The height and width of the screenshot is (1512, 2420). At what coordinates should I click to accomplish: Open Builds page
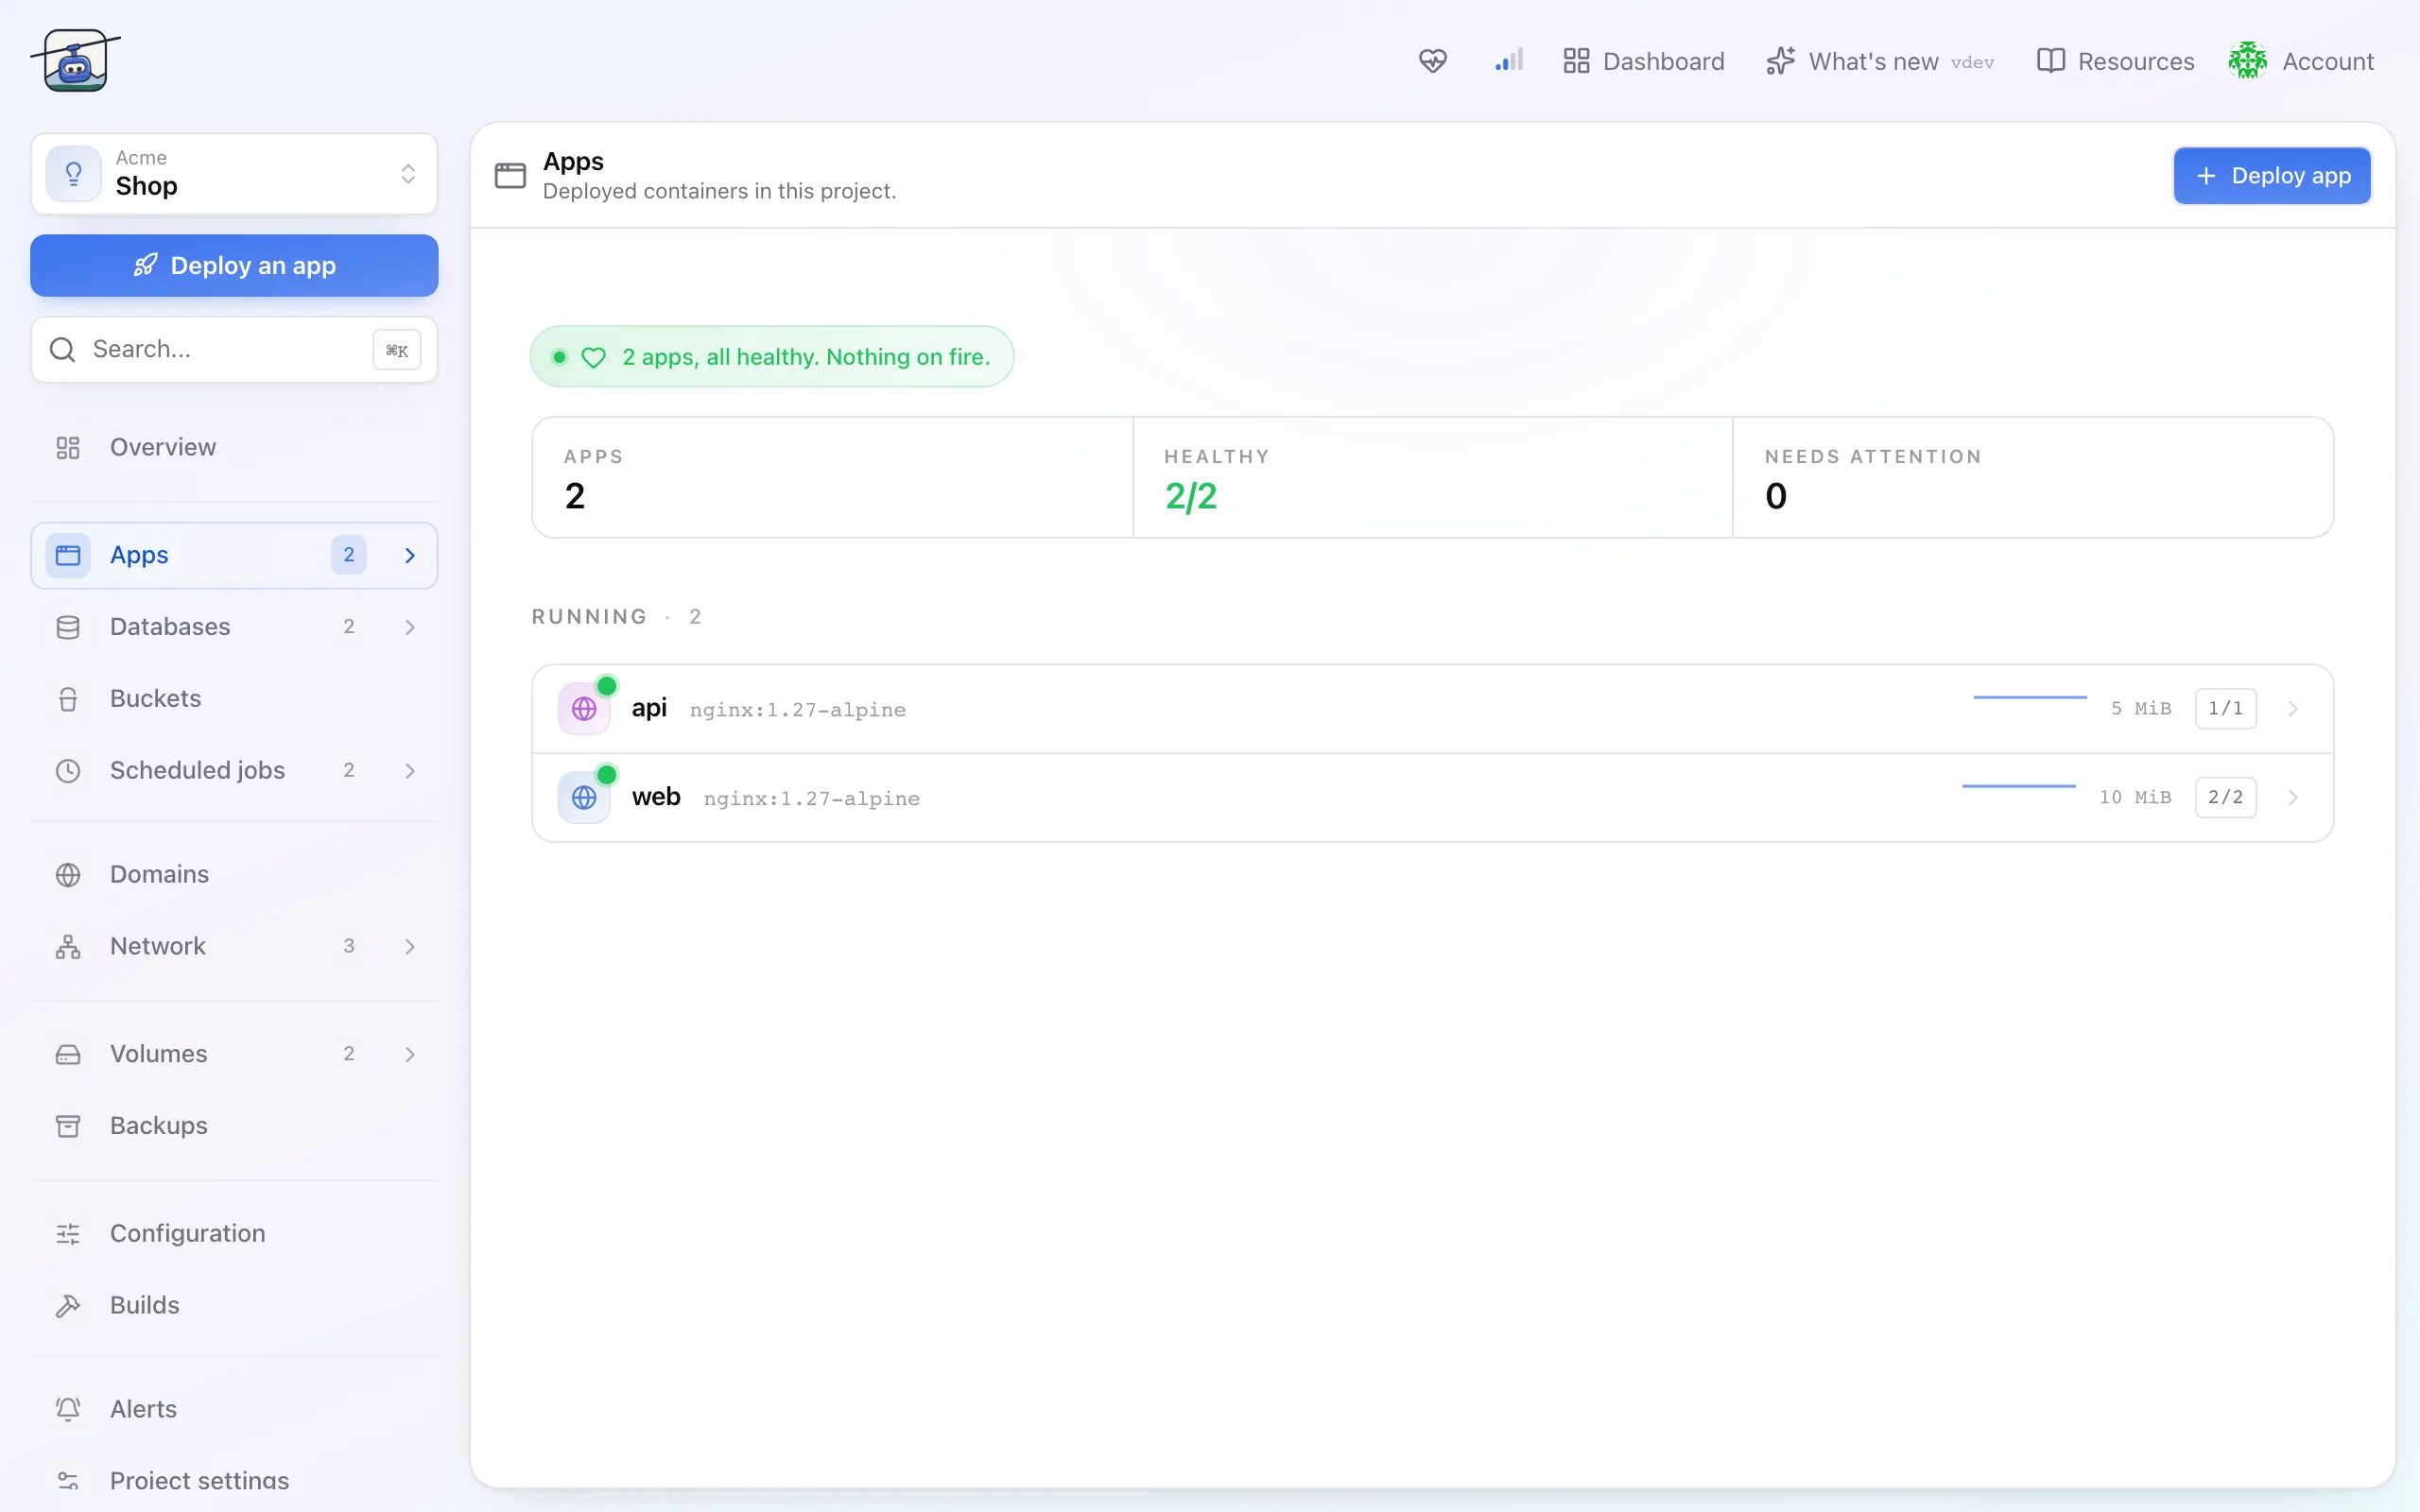(234, 1305)
